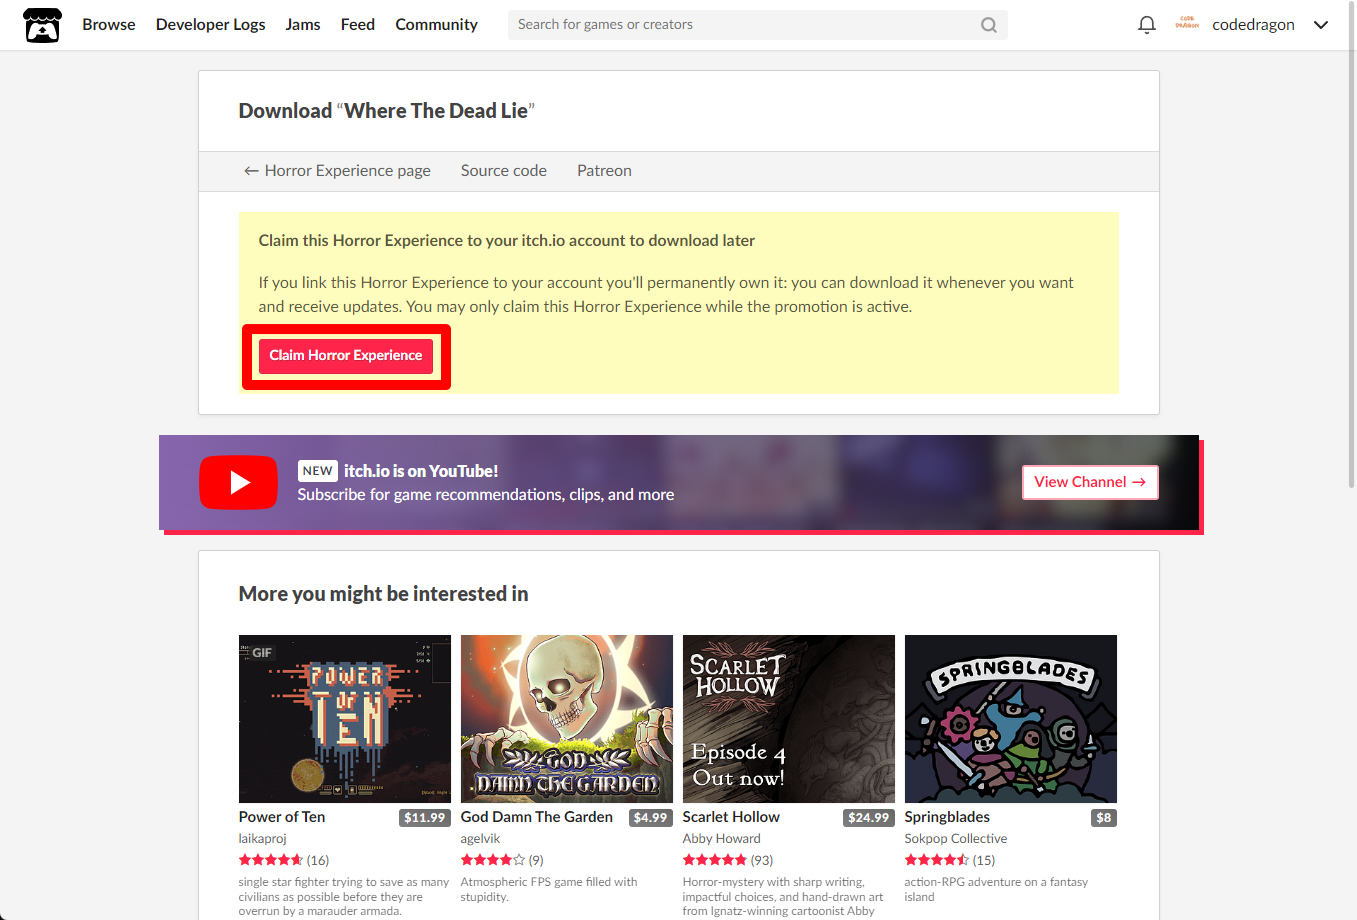Open the author Sokpop Collective
This screenshot has height=920, width=1357.
point(956,839)
